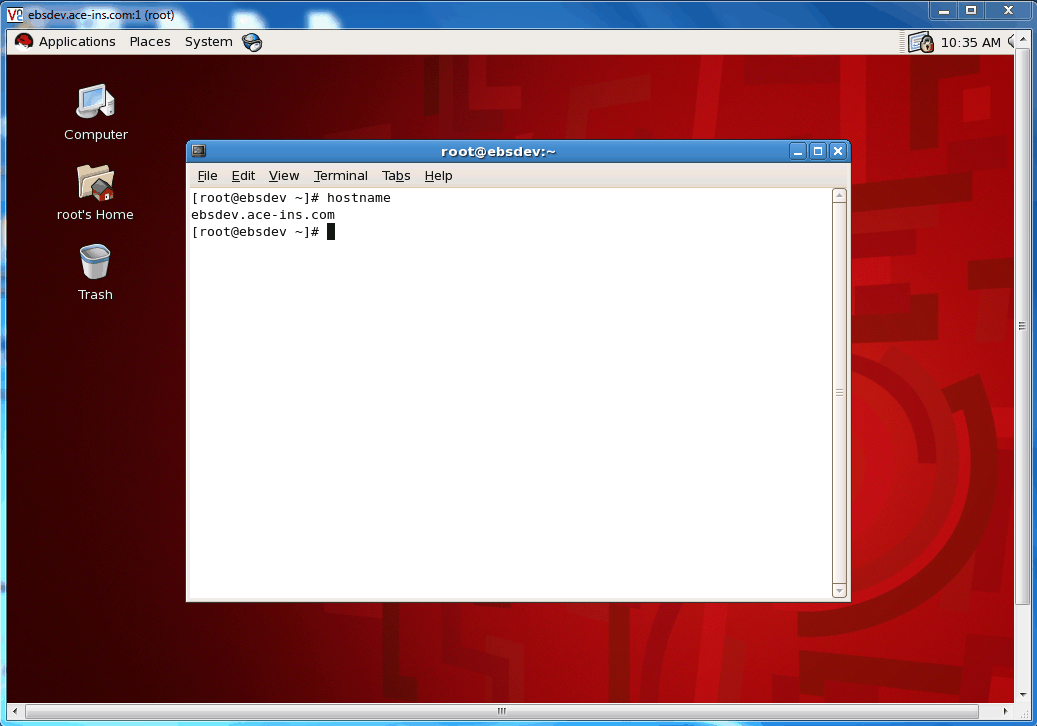Click the red hat Applications logo
The height and width of the screenshot is (726, 1037).
tap(24, 42)
